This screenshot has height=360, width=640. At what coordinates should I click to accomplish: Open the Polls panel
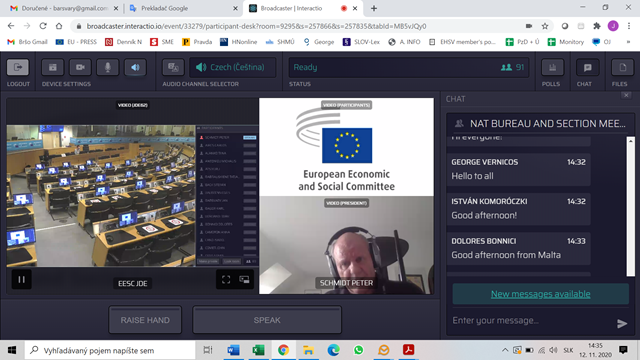point(552,67)
